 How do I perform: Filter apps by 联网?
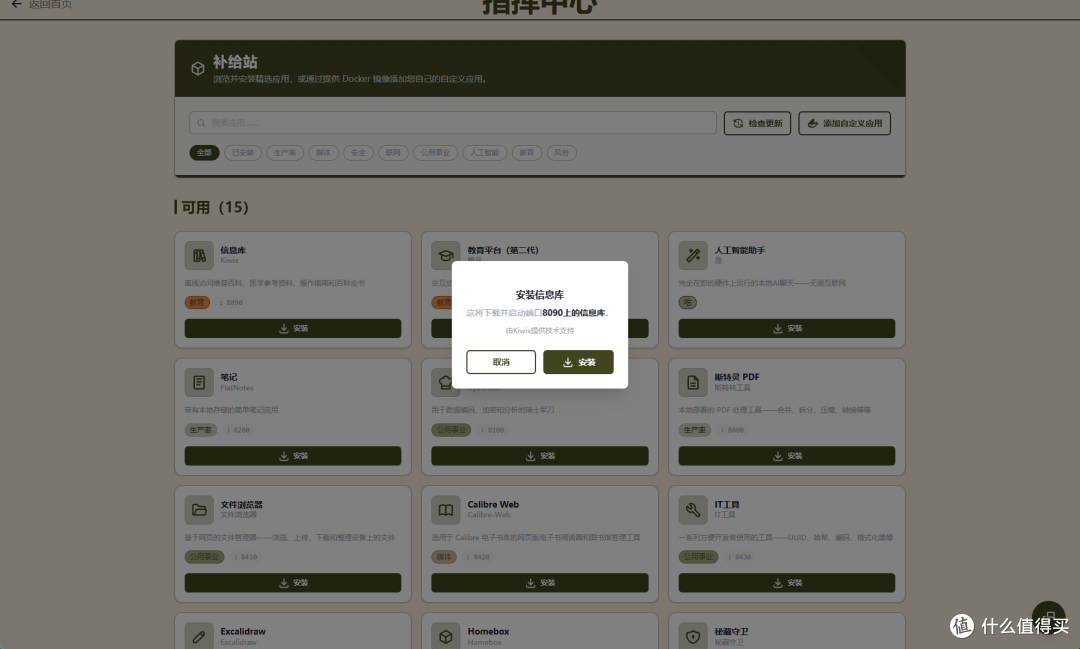pyautogui.click(x=393, y=152)
